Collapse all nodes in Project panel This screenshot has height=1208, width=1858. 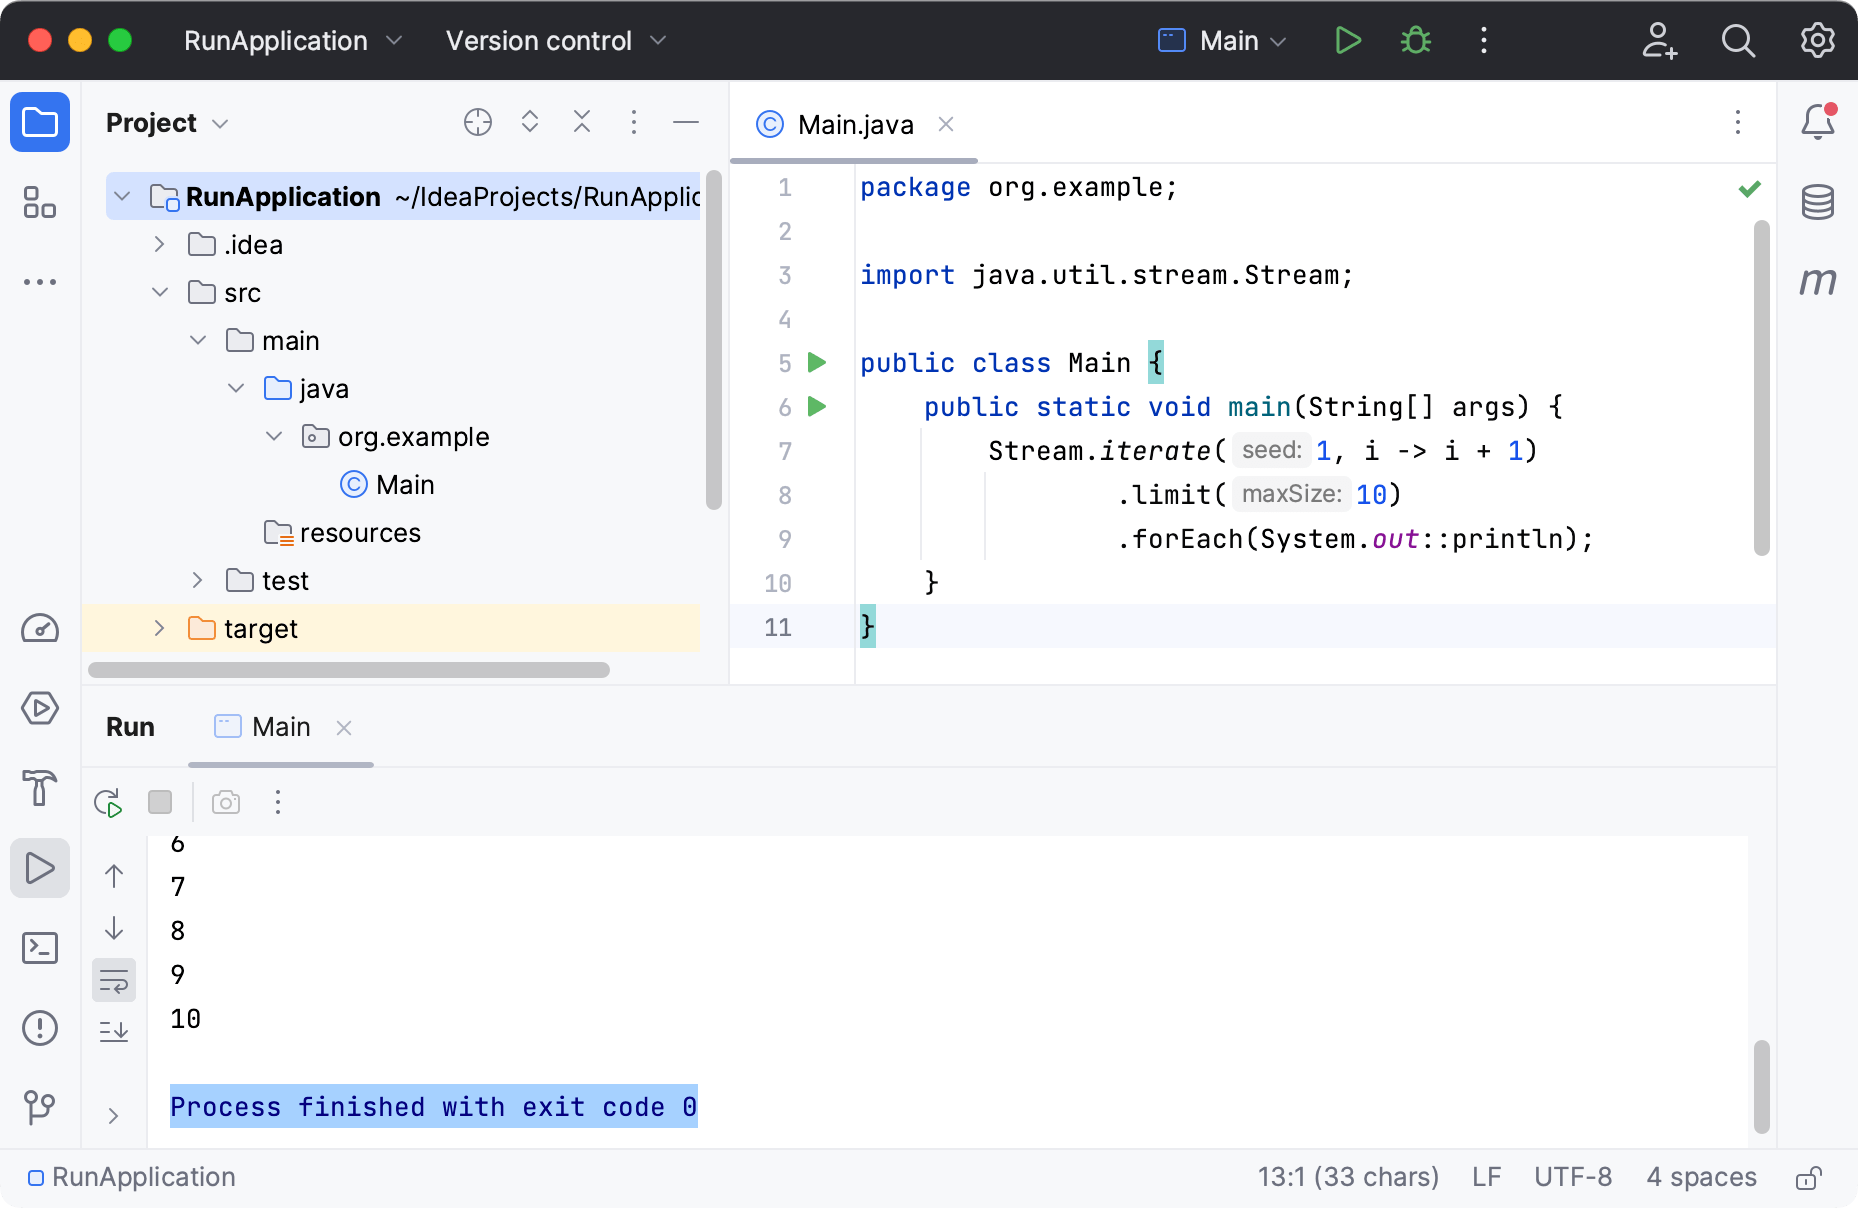(x=582, y=122)
